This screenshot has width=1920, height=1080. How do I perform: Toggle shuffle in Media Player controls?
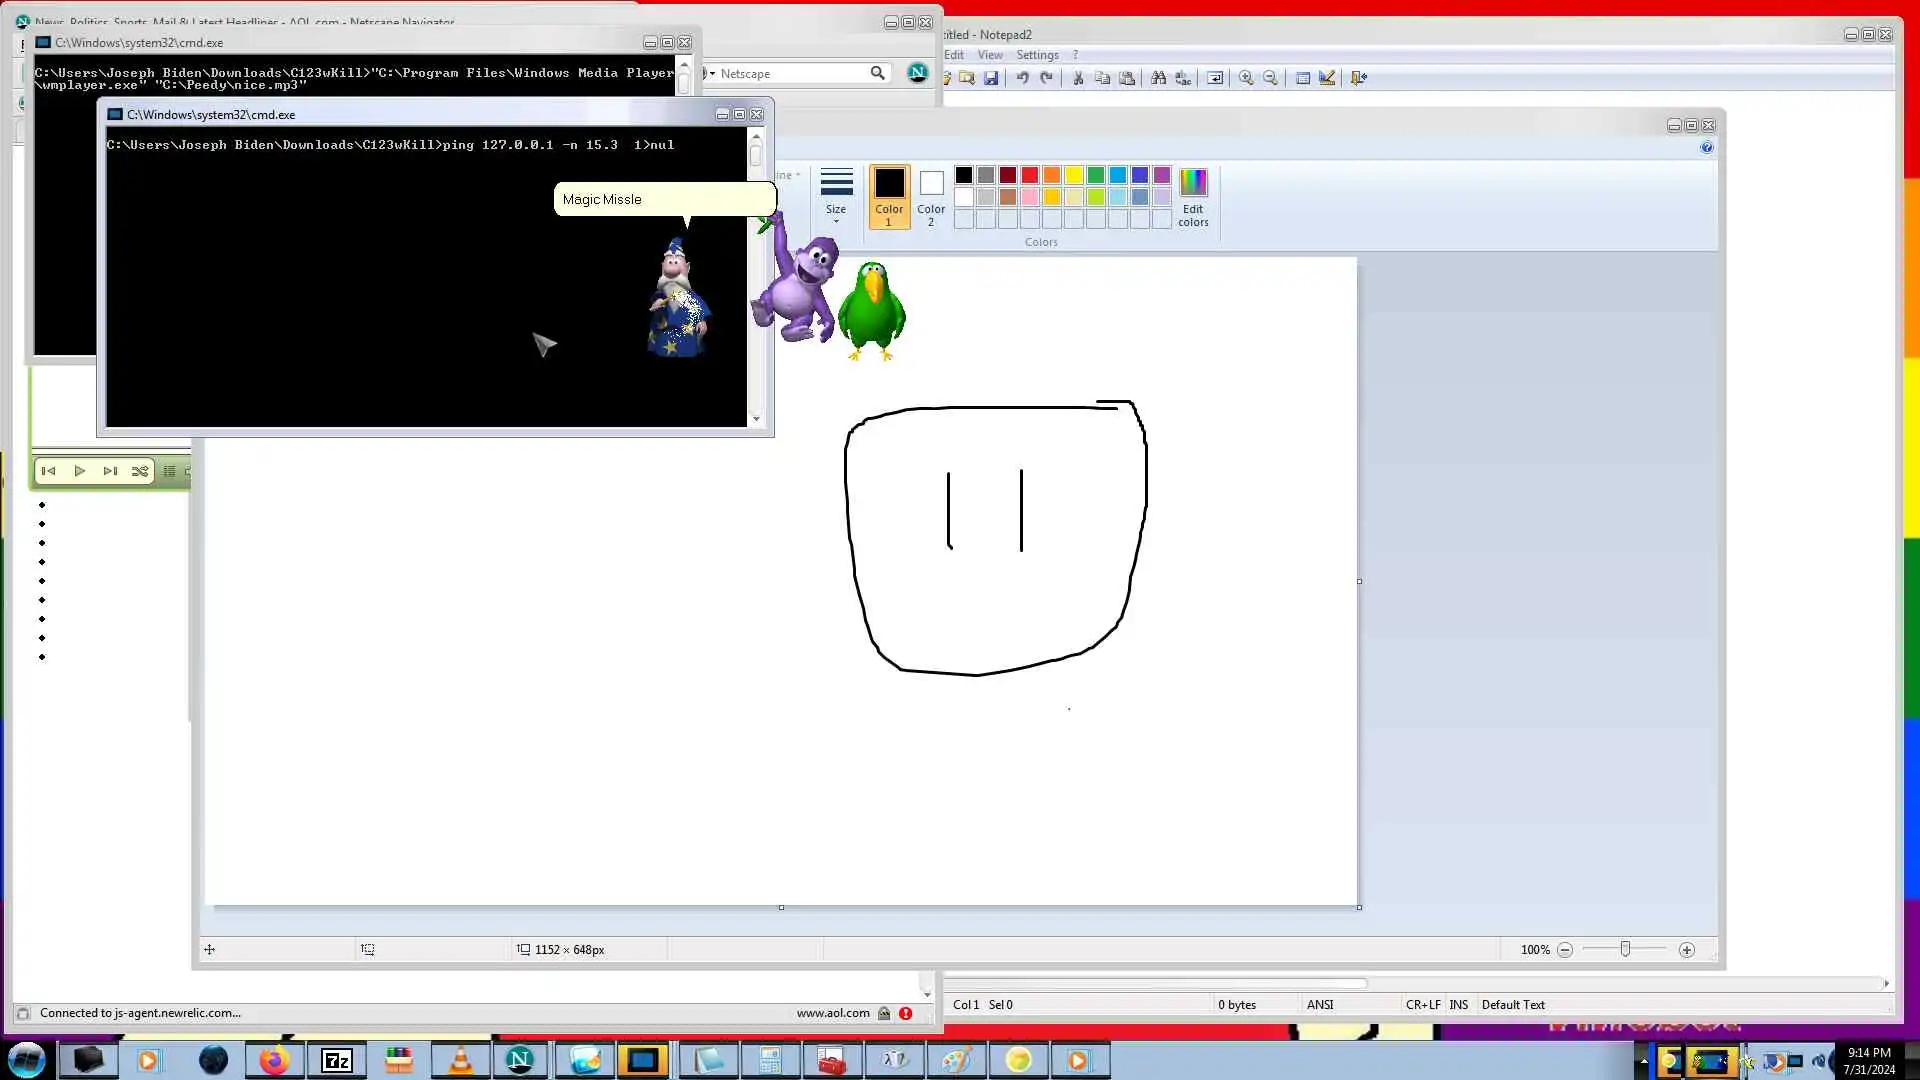pyautogui.click(x=140, y=471)
